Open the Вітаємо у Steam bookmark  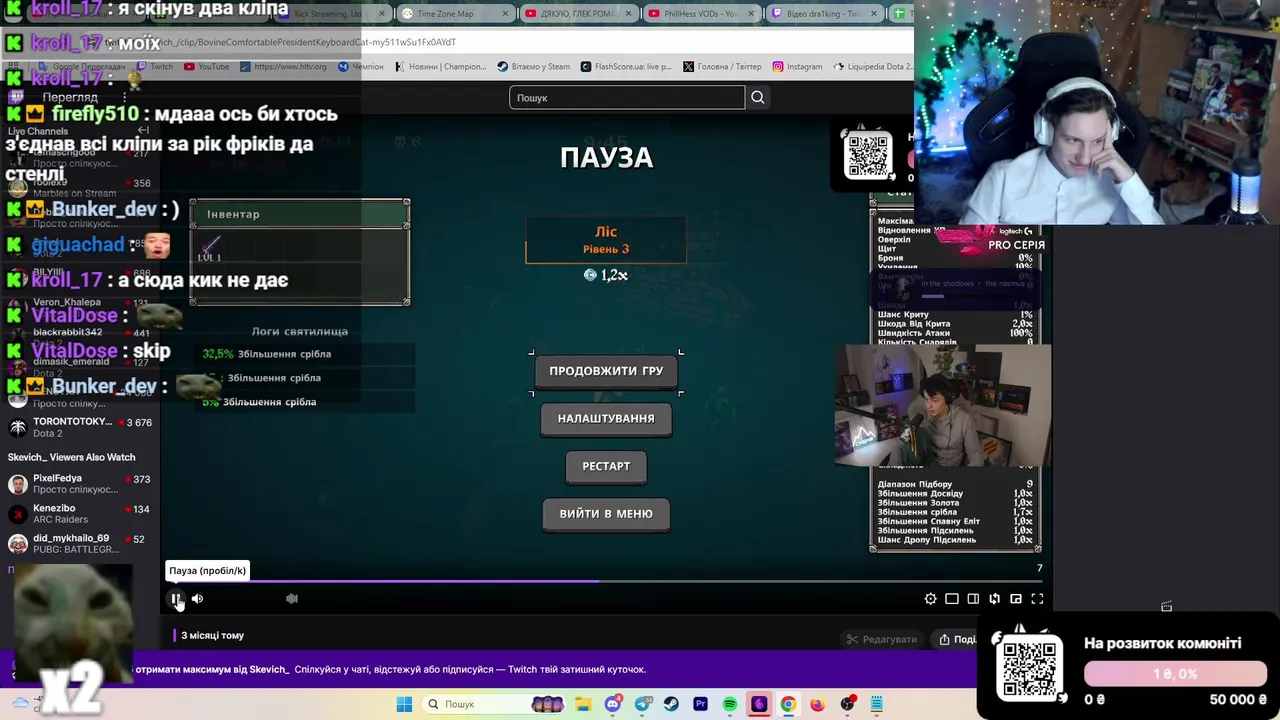(x=533, y=67)
